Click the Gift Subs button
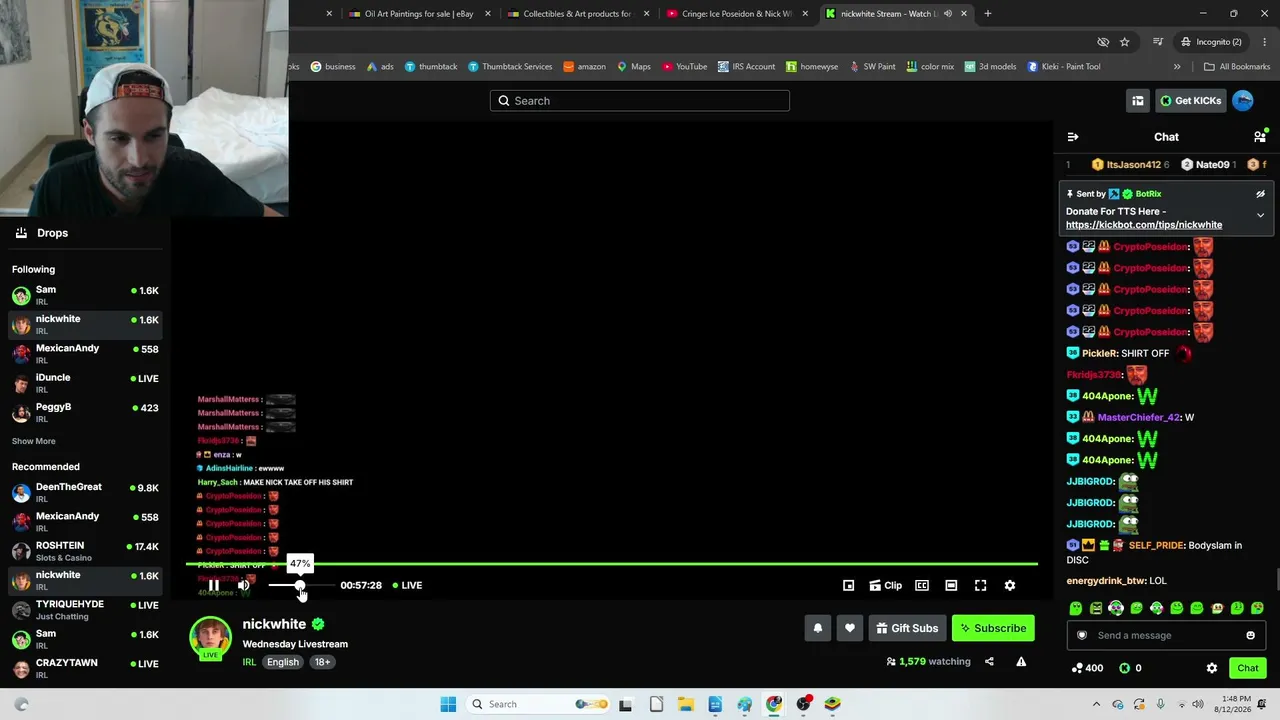This screenshot has width=1280, height=720. coord(907,628)
